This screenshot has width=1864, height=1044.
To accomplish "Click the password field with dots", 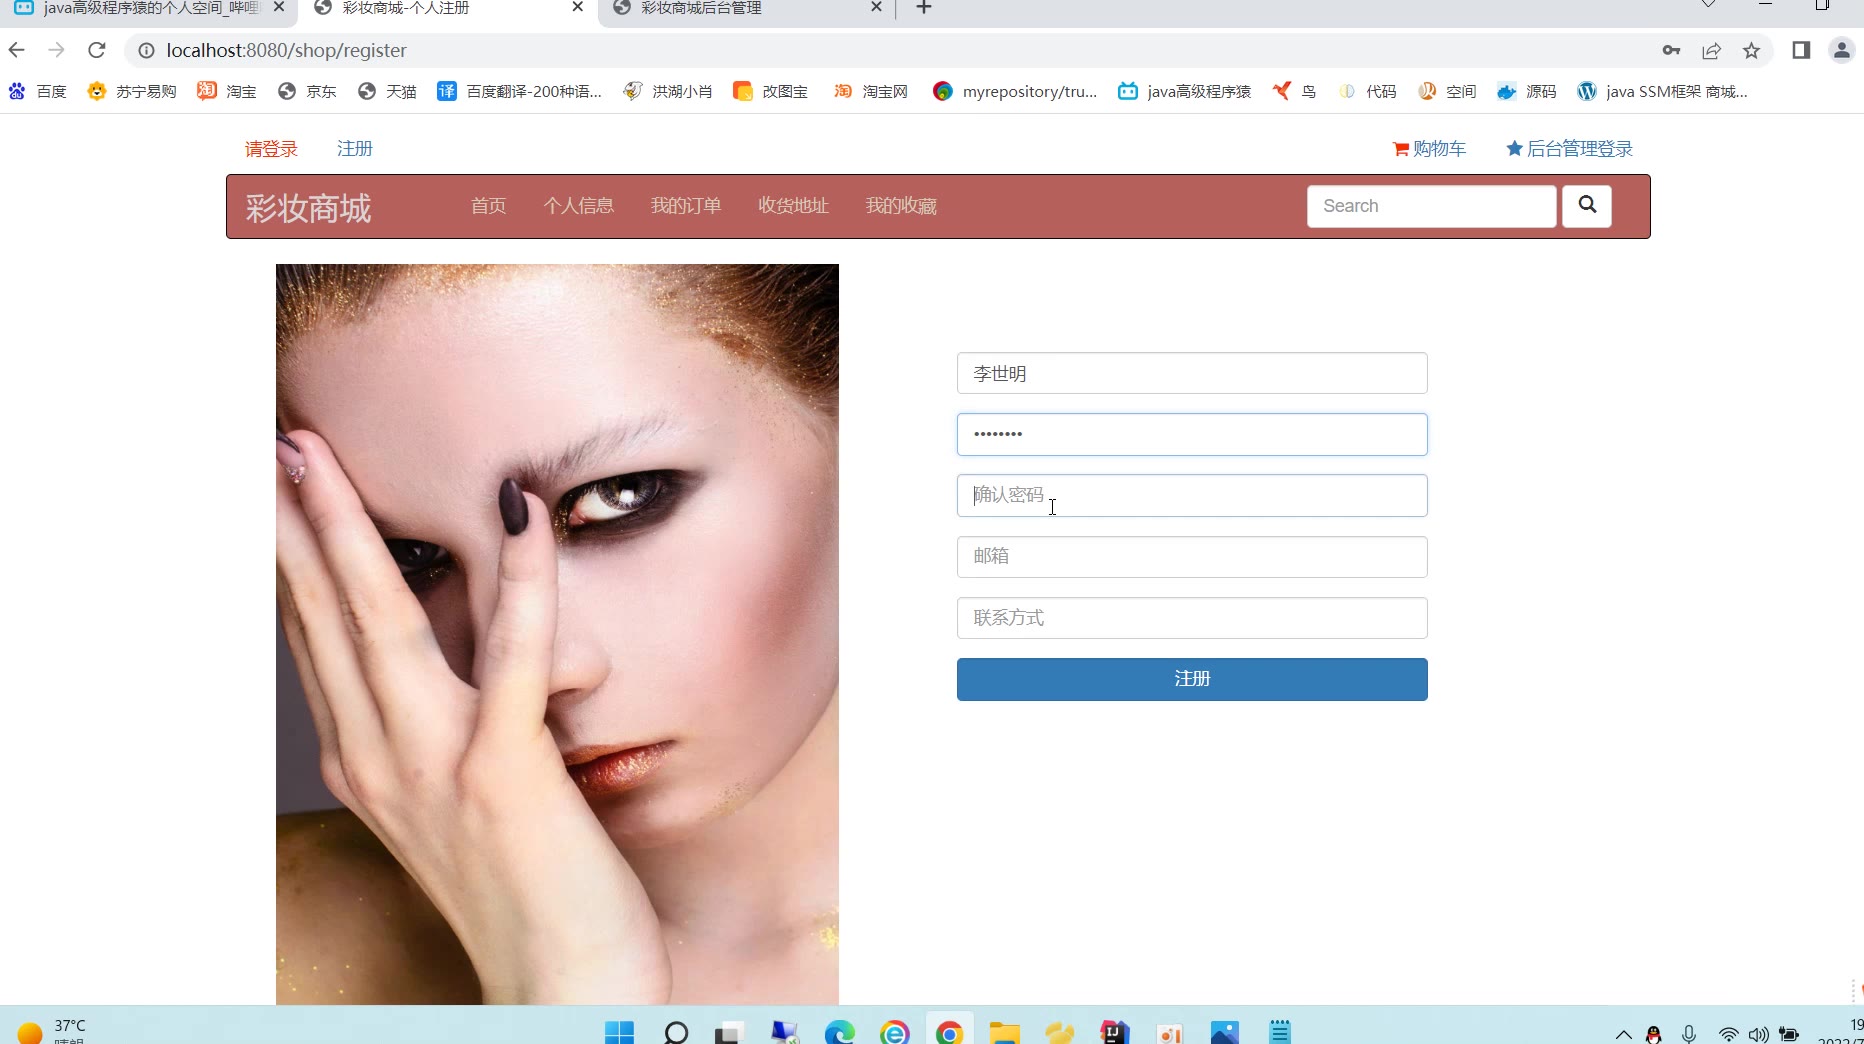I will point(1192,434).
